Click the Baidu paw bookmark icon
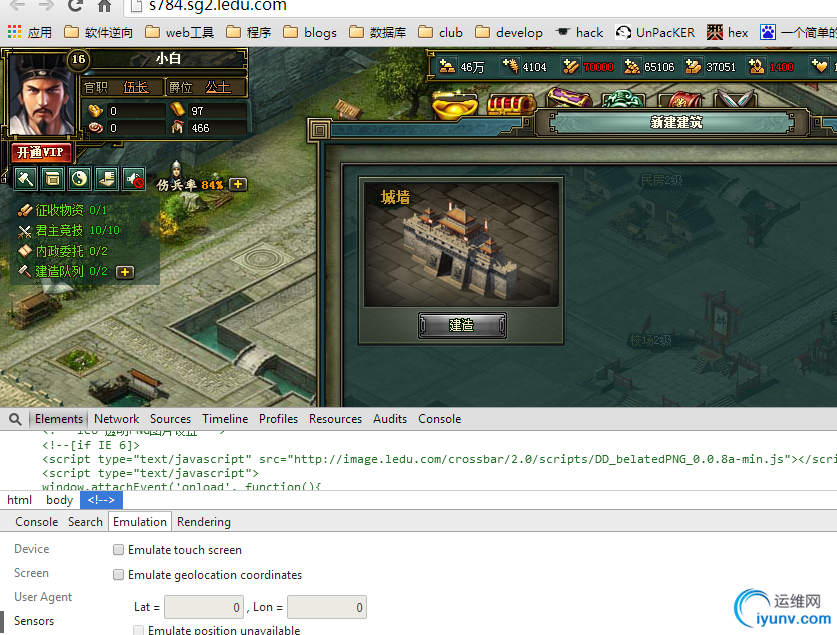 [768, 32]
